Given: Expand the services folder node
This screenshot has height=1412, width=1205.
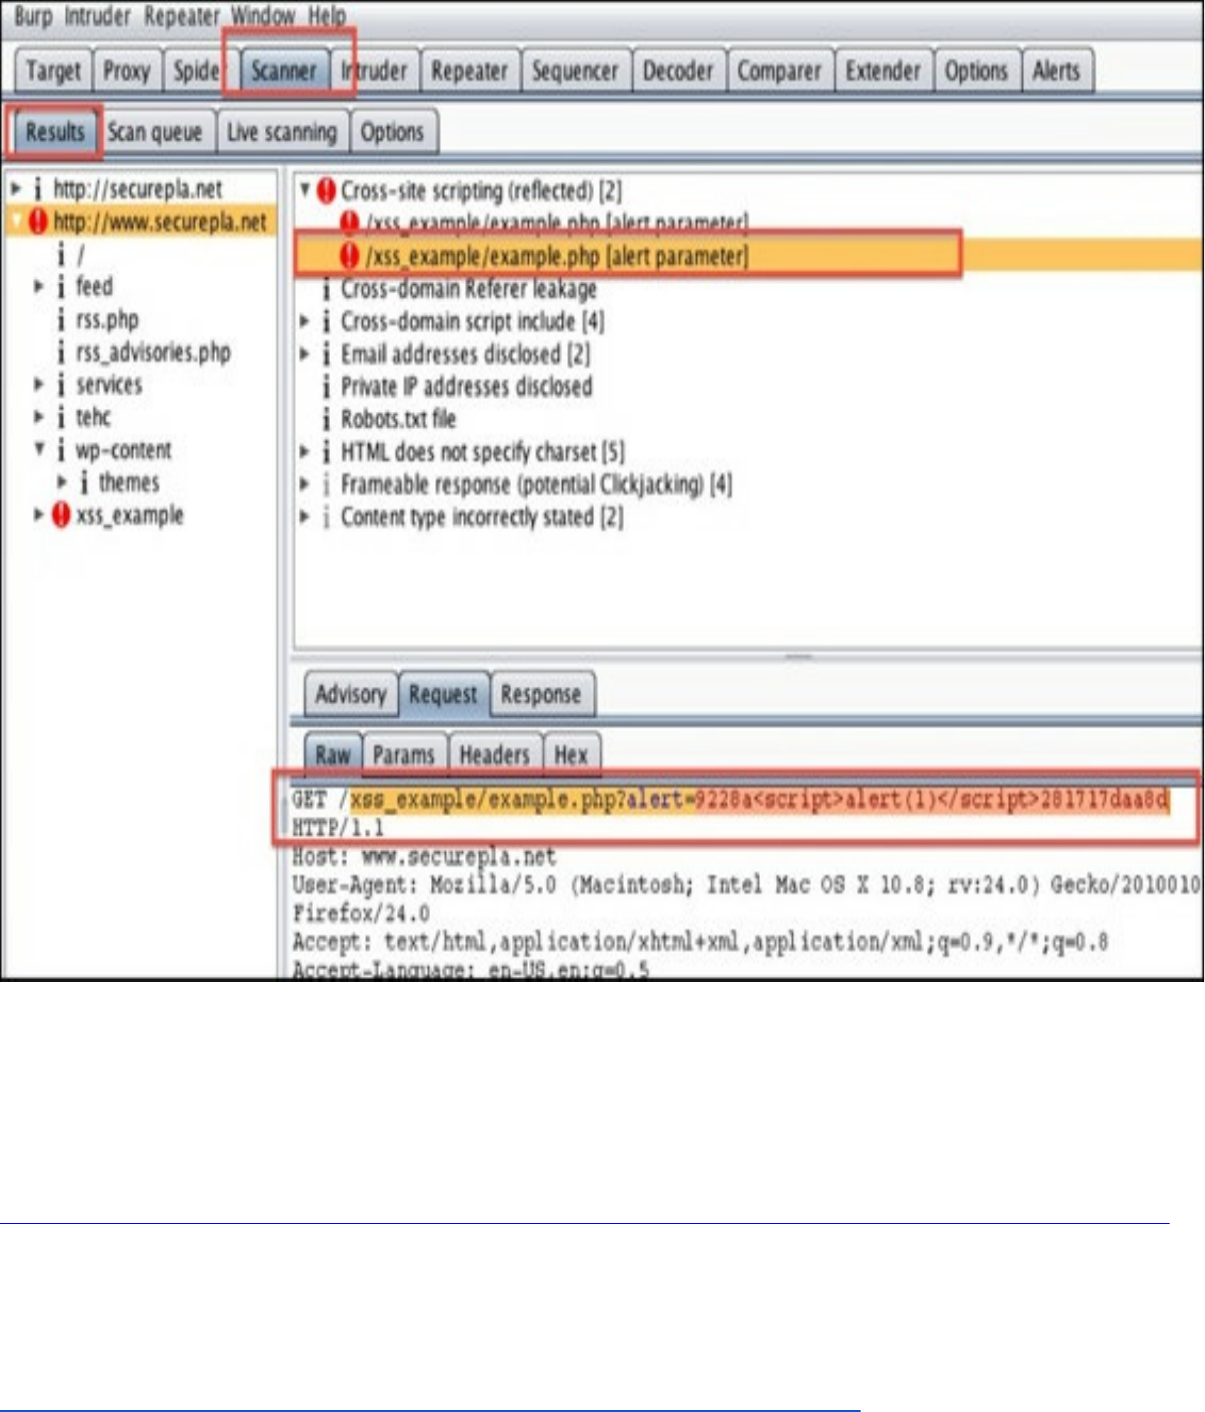Looking at the screenshot, I should point(39,385).
